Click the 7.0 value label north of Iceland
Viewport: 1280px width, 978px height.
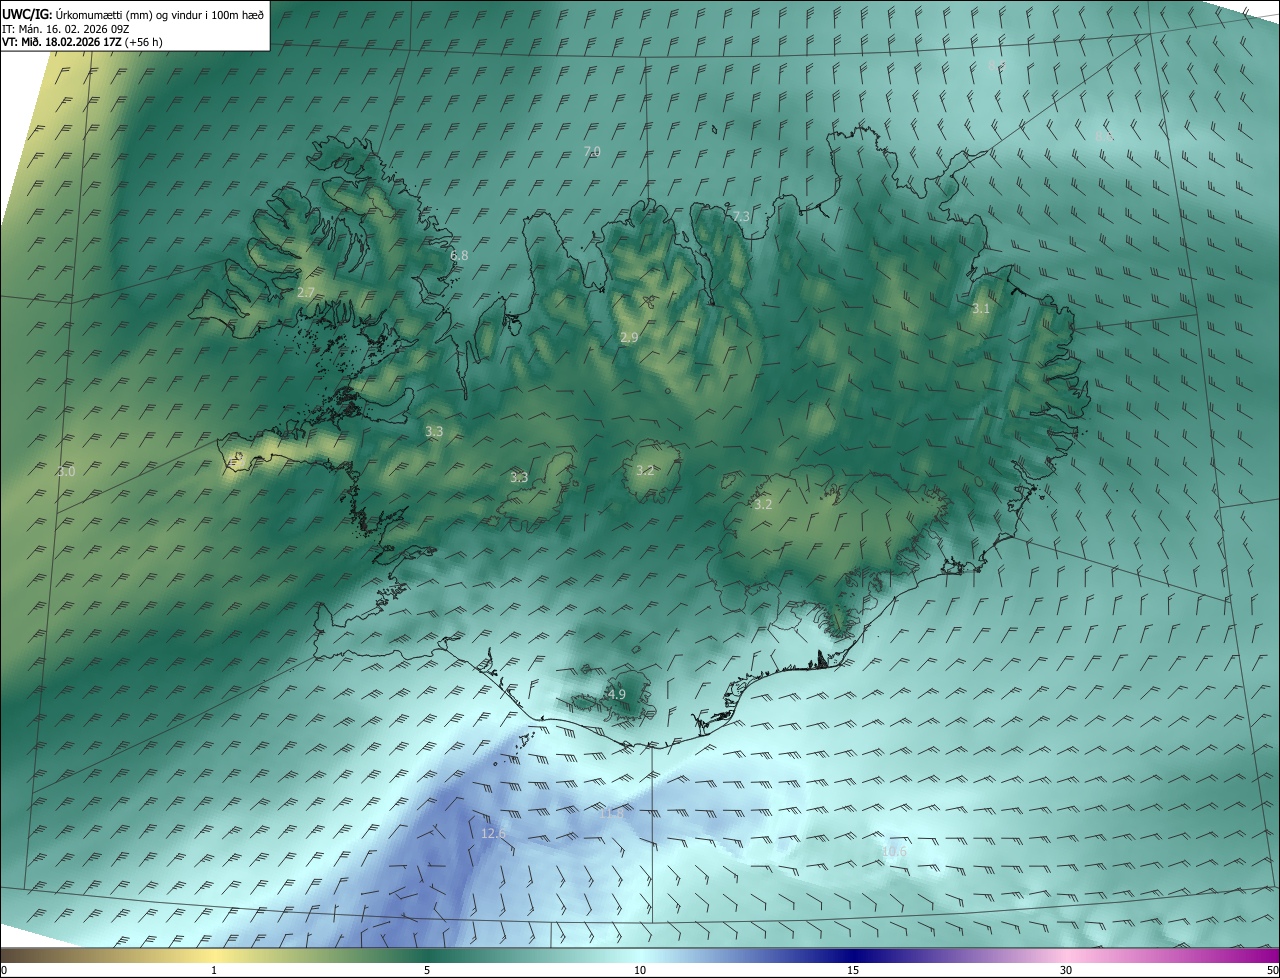592,152
